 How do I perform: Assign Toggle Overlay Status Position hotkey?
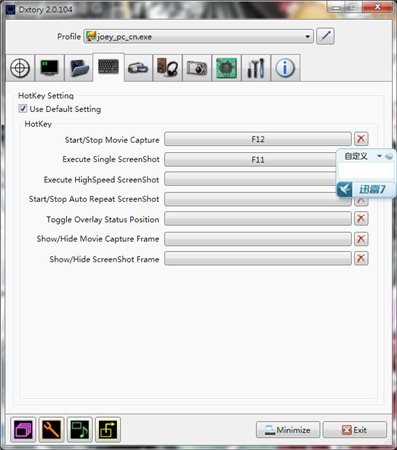click(x=258, y=219)
